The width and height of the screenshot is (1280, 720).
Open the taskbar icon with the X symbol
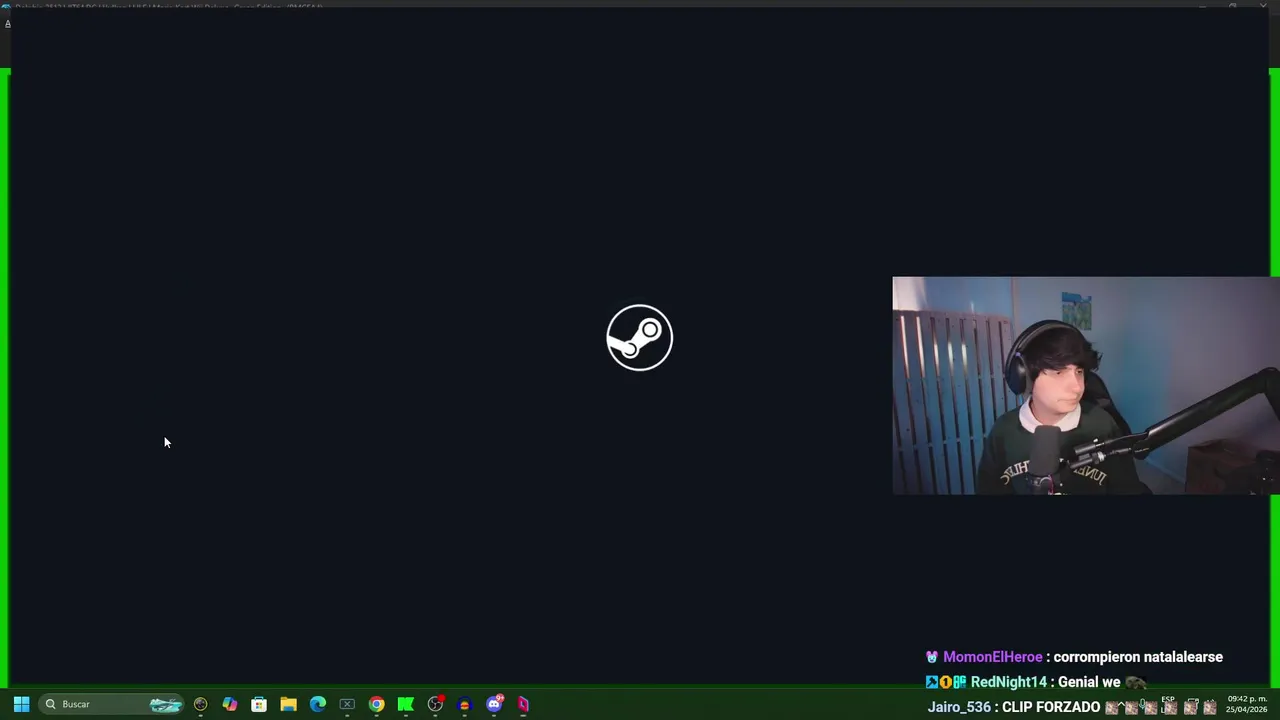point(347,704)
